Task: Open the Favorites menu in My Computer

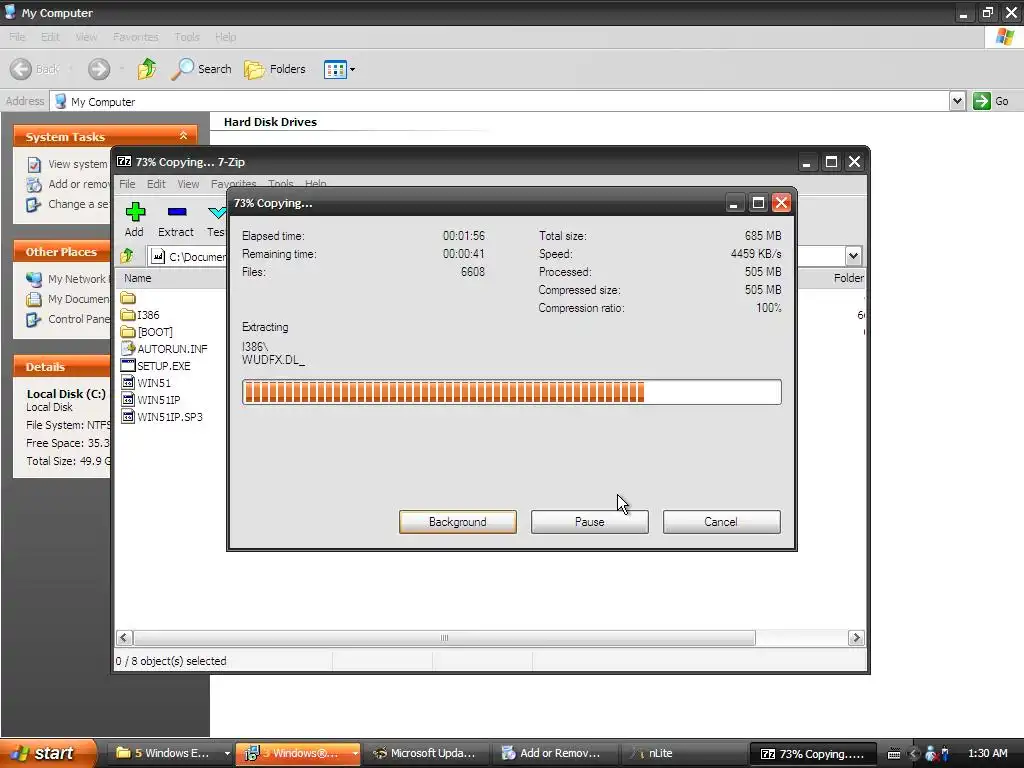Action: point(135,37)
